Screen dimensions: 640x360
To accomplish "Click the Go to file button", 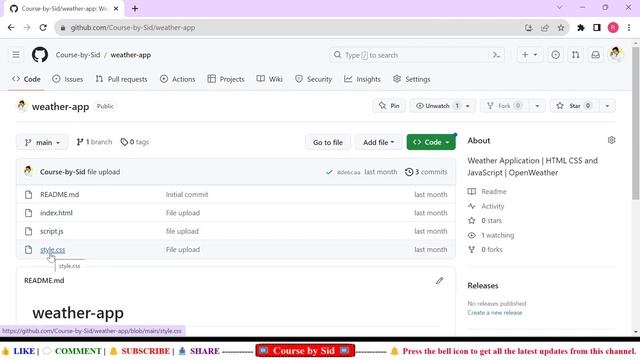I will coord(328,142).
